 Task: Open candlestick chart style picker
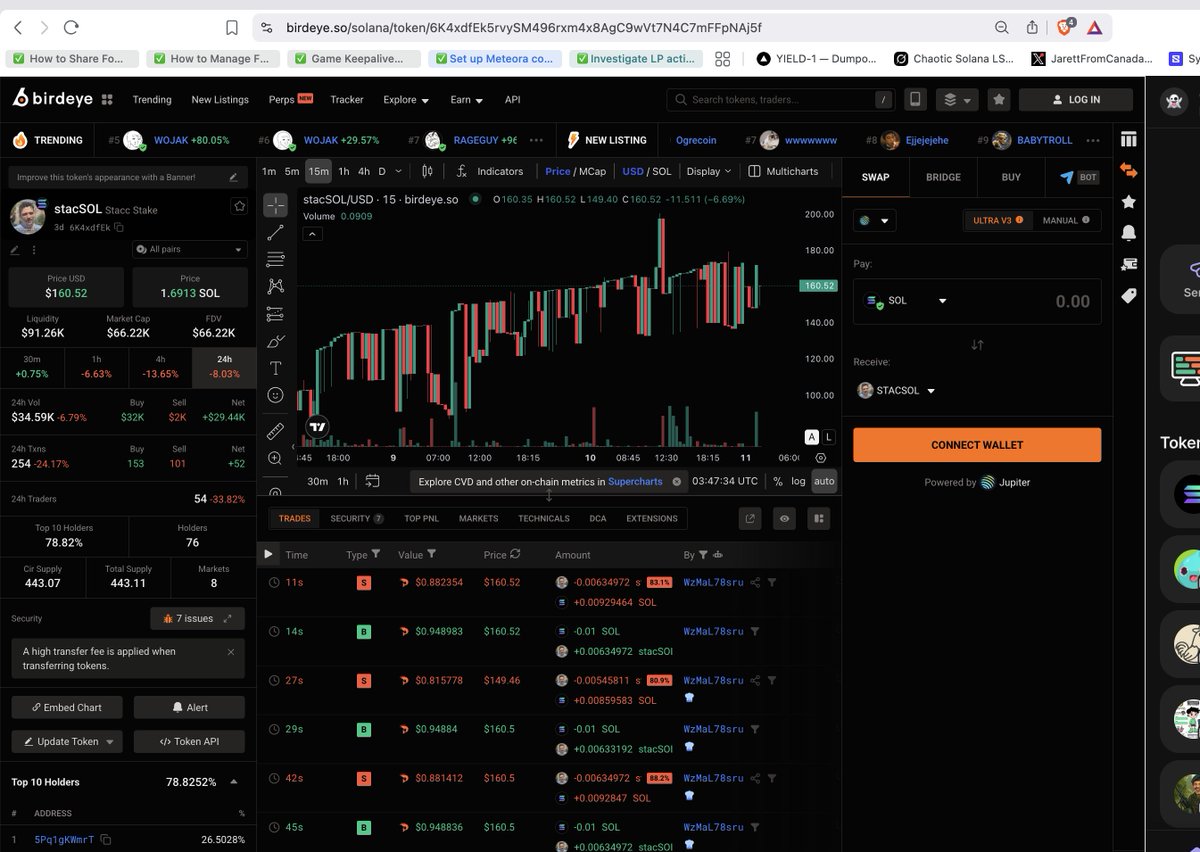click(428, 171)
